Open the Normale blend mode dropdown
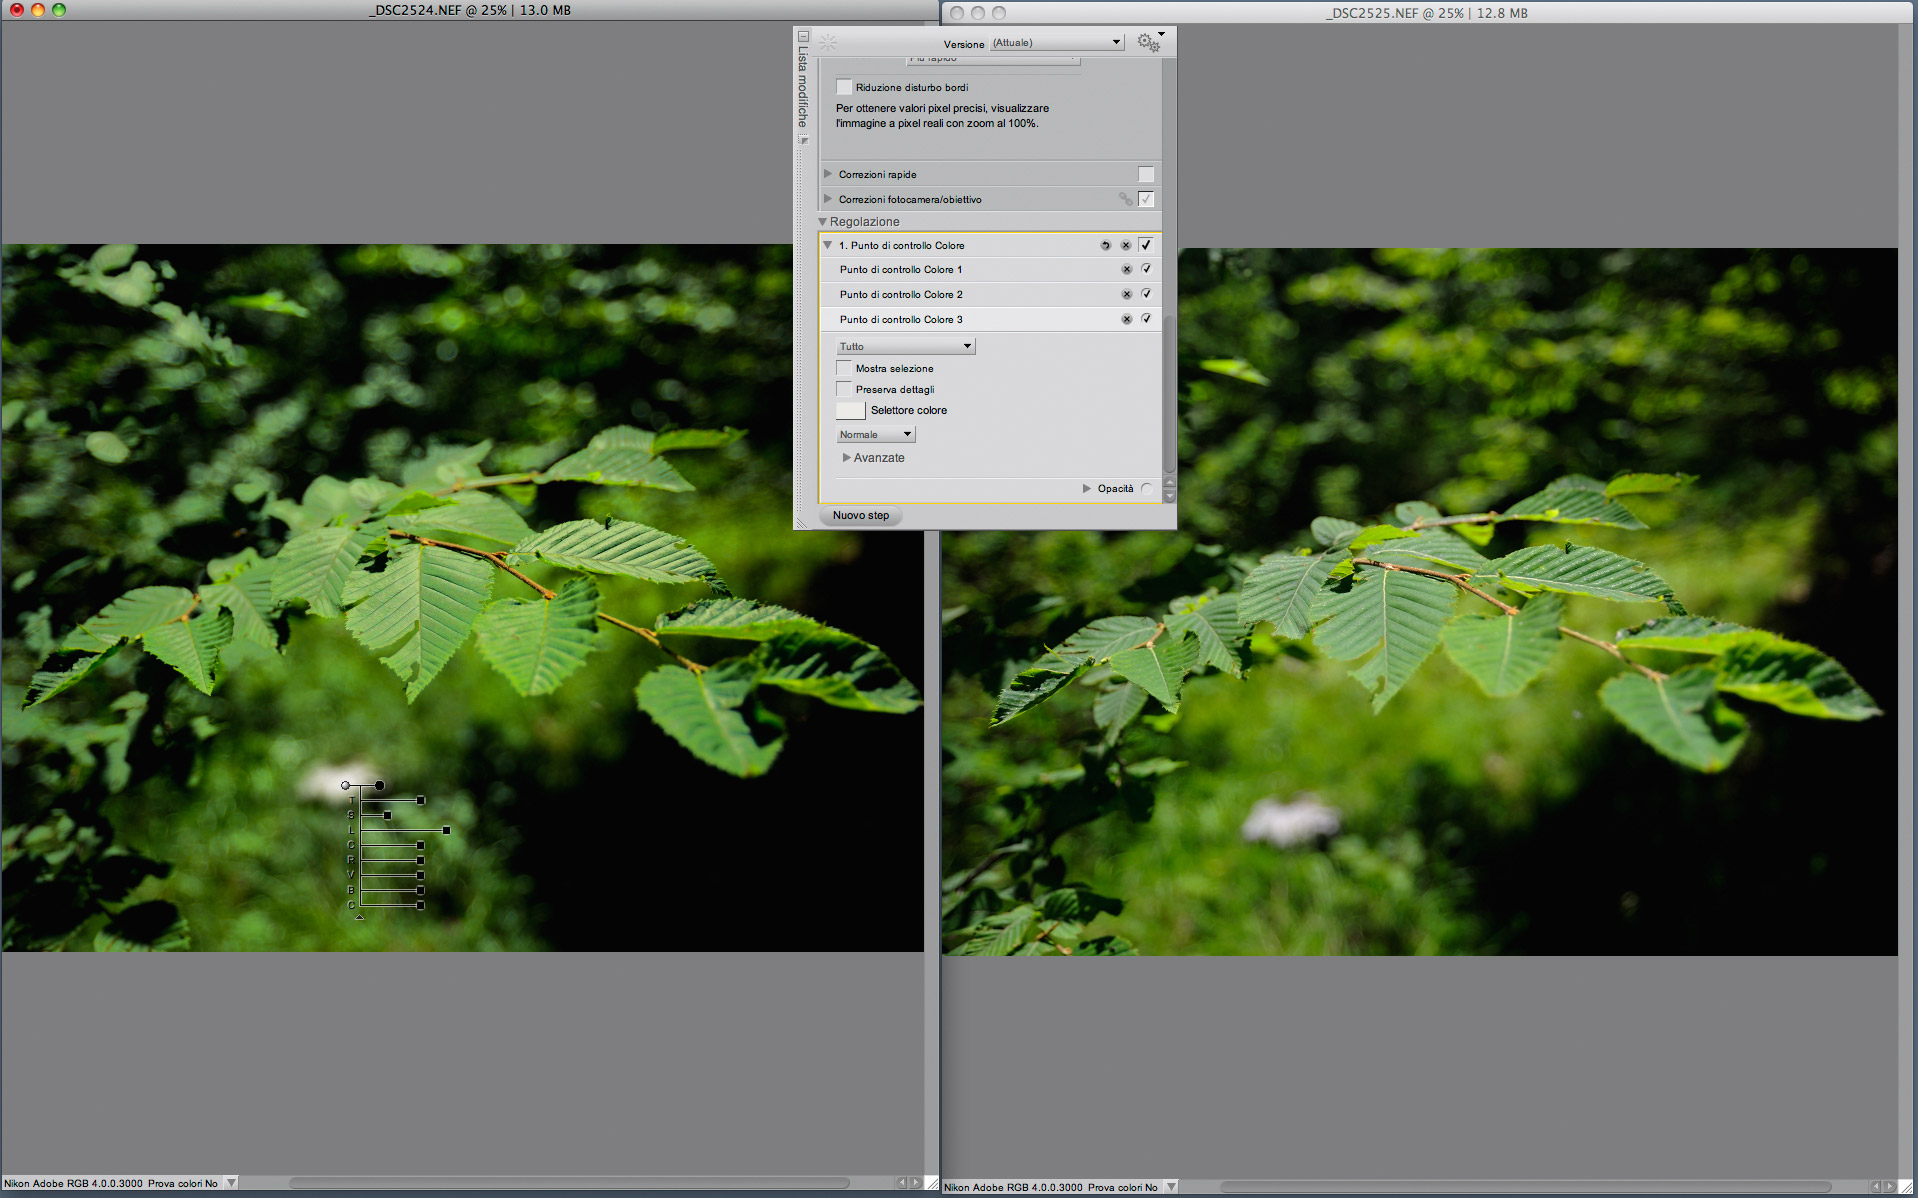 tap(875, 434)
